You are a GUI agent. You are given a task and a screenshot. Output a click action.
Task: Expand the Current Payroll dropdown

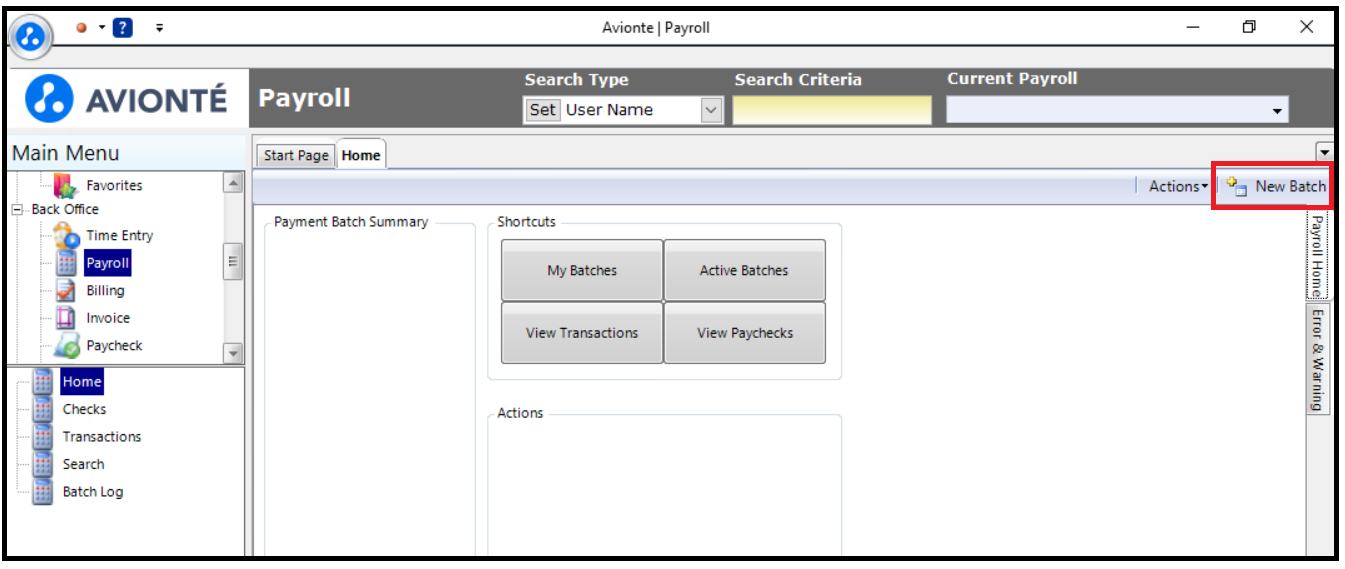[1277, 111]
